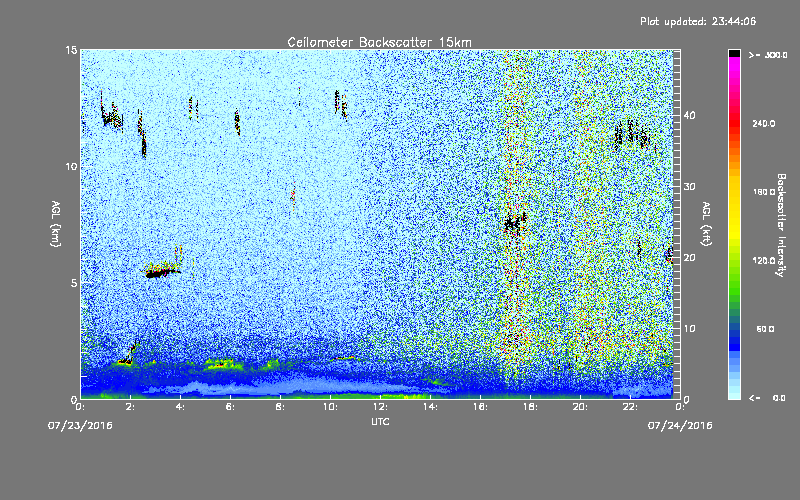Click the 'Backscatter Intensity' colorbar label
The width and height of the screenshot is (800, 500).
click(781, 225)
